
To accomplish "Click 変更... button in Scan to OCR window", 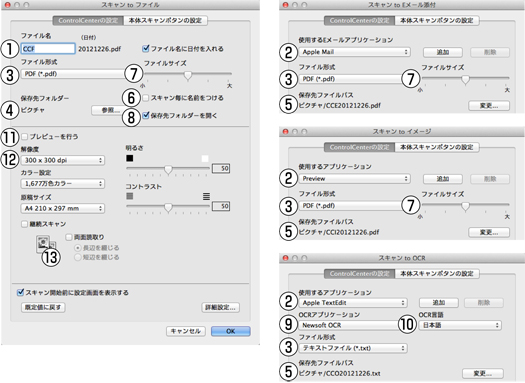I will coord(483,373).
